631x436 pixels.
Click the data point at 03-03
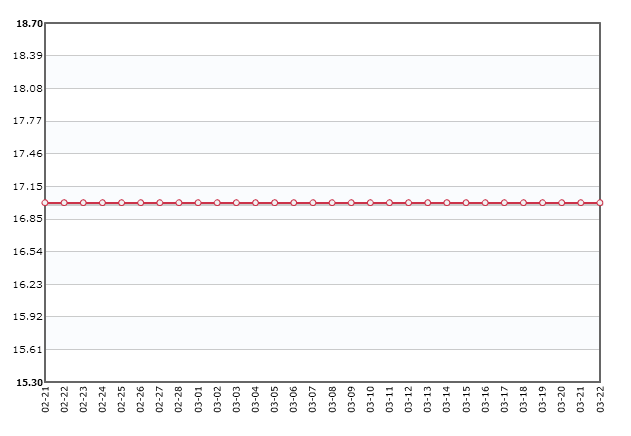[x=236, y=203]
